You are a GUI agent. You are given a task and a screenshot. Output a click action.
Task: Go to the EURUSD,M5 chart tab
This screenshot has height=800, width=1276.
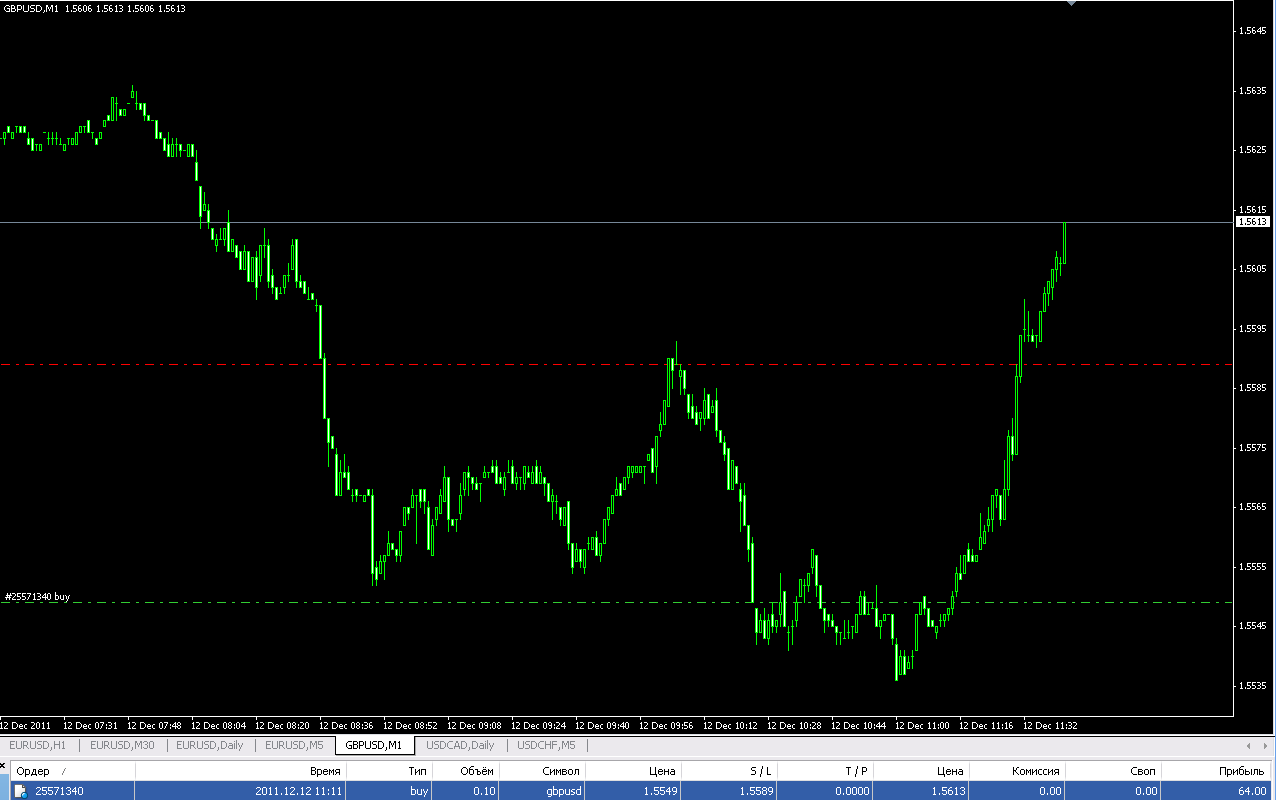(293, 745)
